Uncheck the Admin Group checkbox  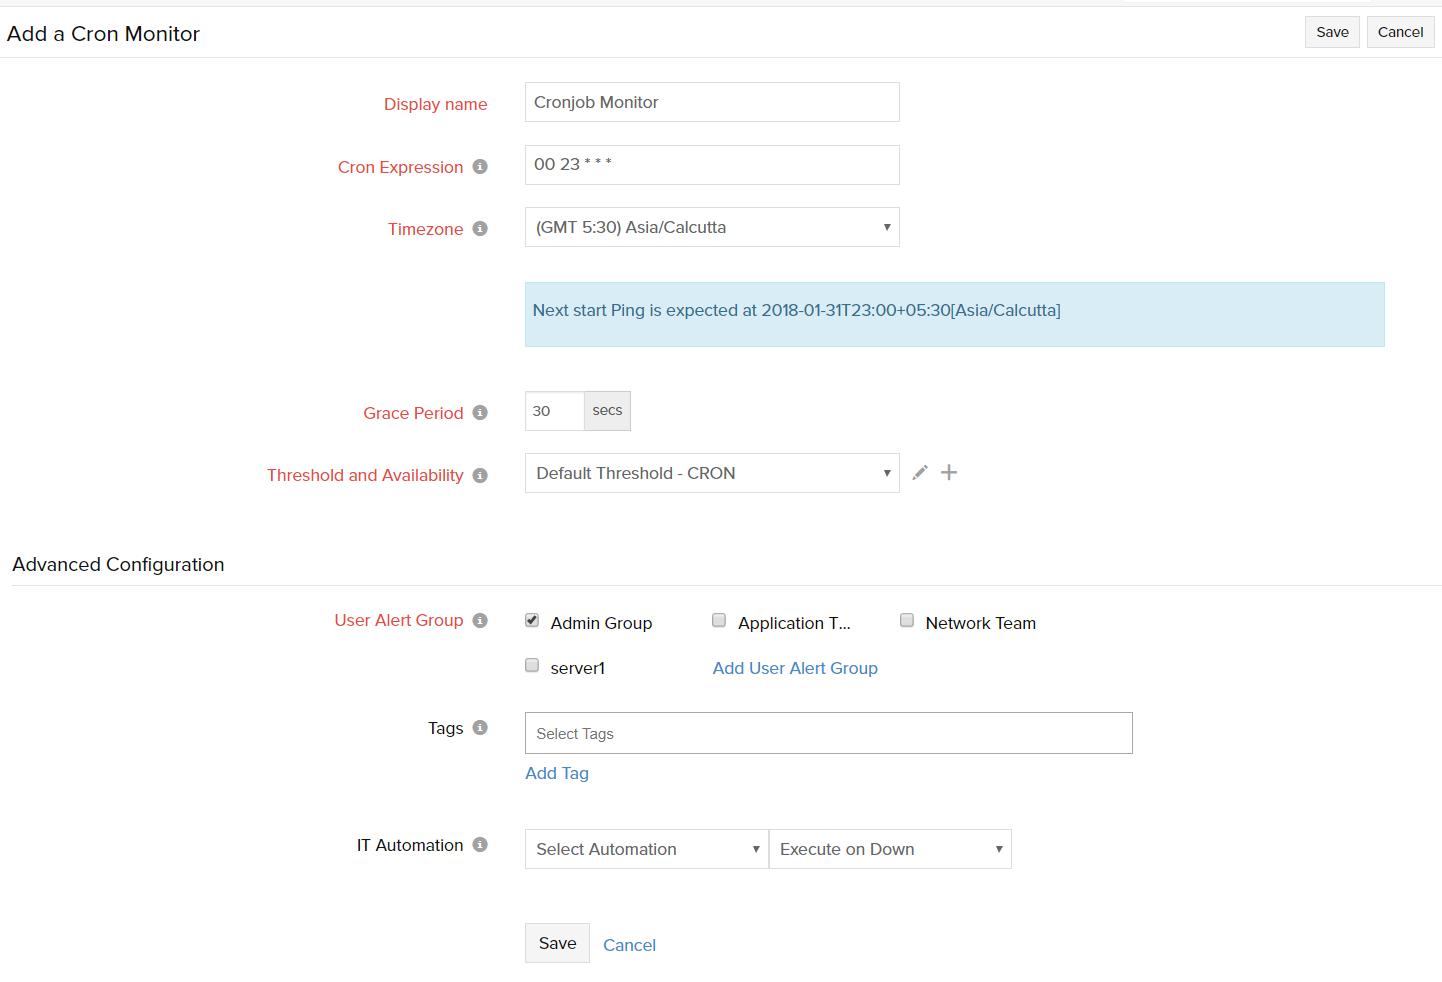point(532,620)
